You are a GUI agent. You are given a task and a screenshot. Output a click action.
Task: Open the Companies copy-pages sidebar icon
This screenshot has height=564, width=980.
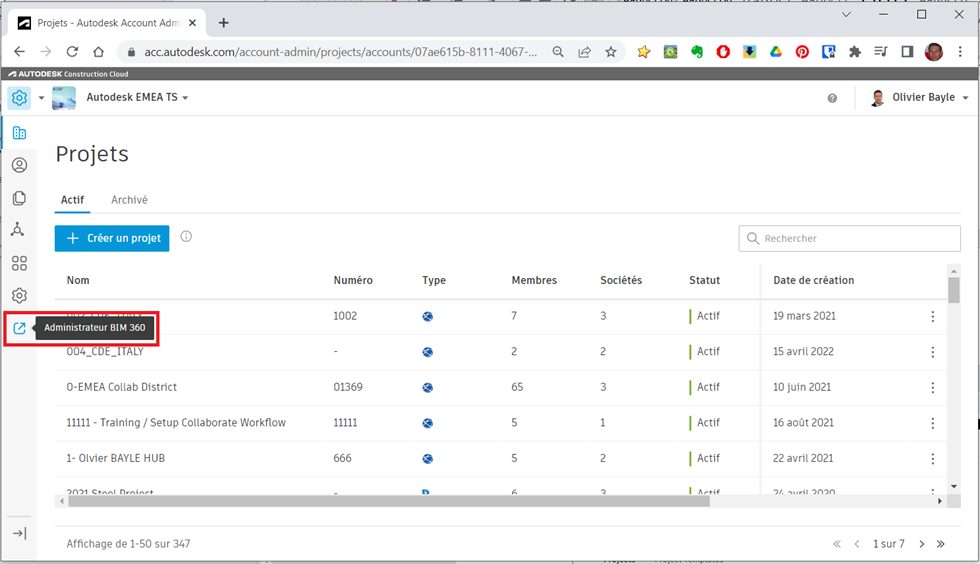19,198
